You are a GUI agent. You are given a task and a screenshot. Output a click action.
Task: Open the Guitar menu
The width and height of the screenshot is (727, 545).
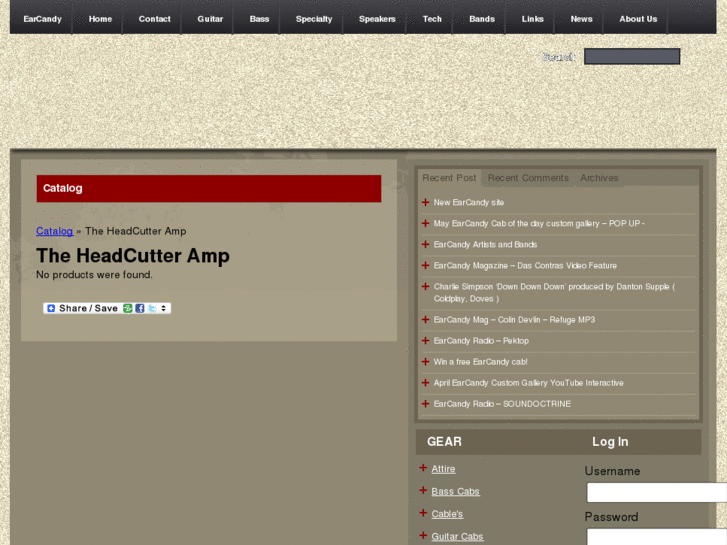[210, 19]
